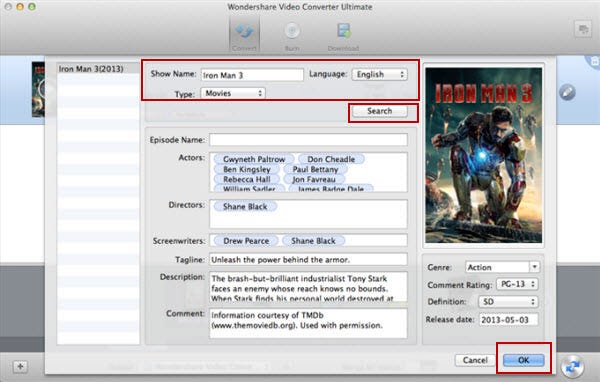Select the Don Cheadle actor tag

[x=331, y=159]
